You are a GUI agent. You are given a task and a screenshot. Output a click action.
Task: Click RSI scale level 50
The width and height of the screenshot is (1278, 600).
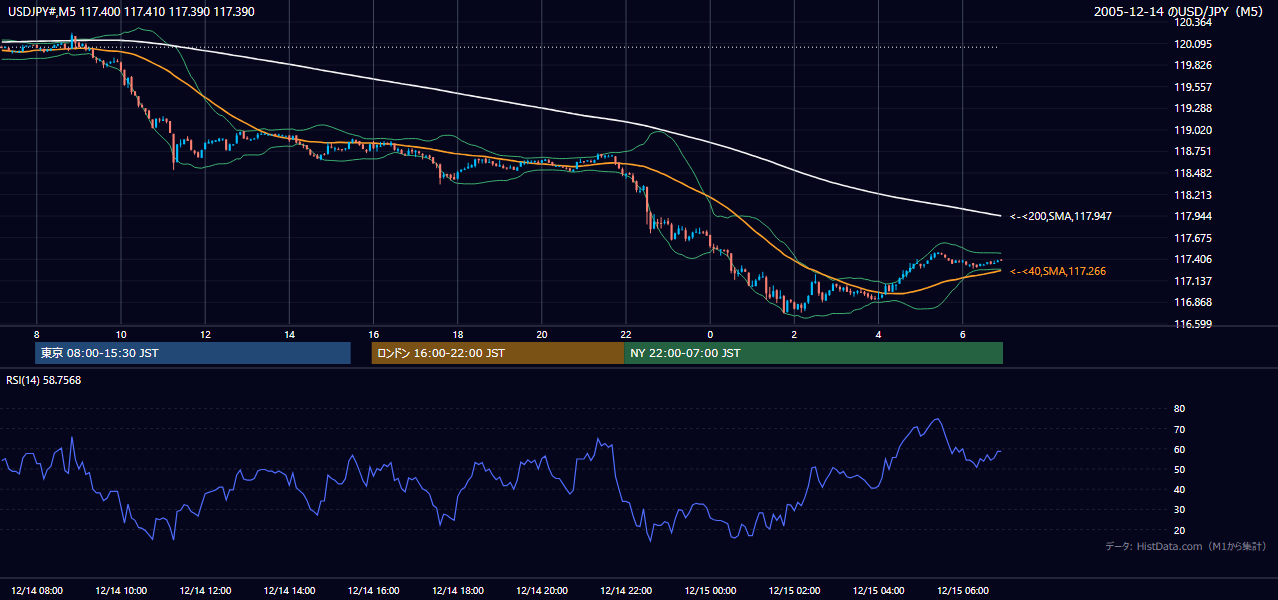[1179, 469]
